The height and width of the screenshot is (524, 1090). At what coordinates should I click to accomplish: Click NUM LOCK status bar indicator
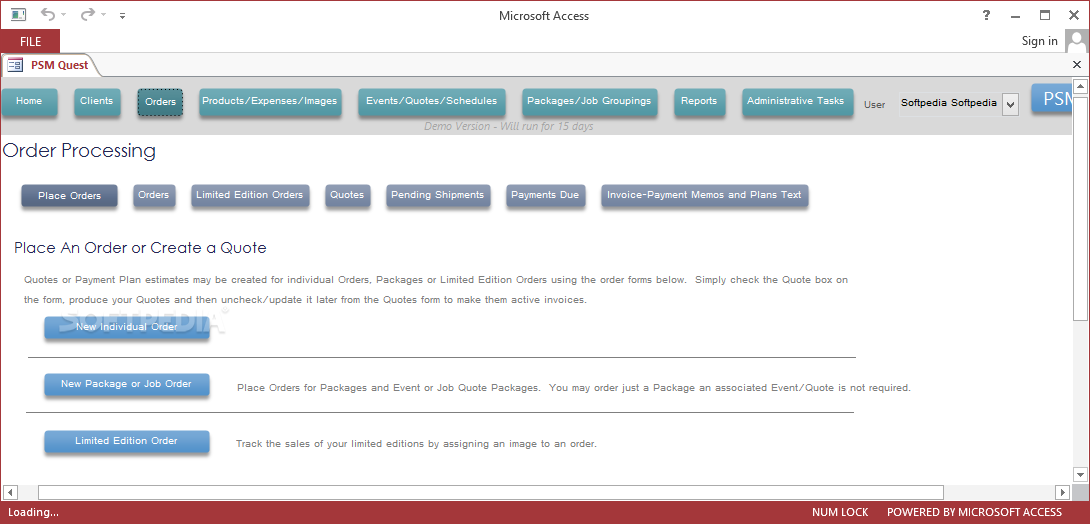point(840,512)
